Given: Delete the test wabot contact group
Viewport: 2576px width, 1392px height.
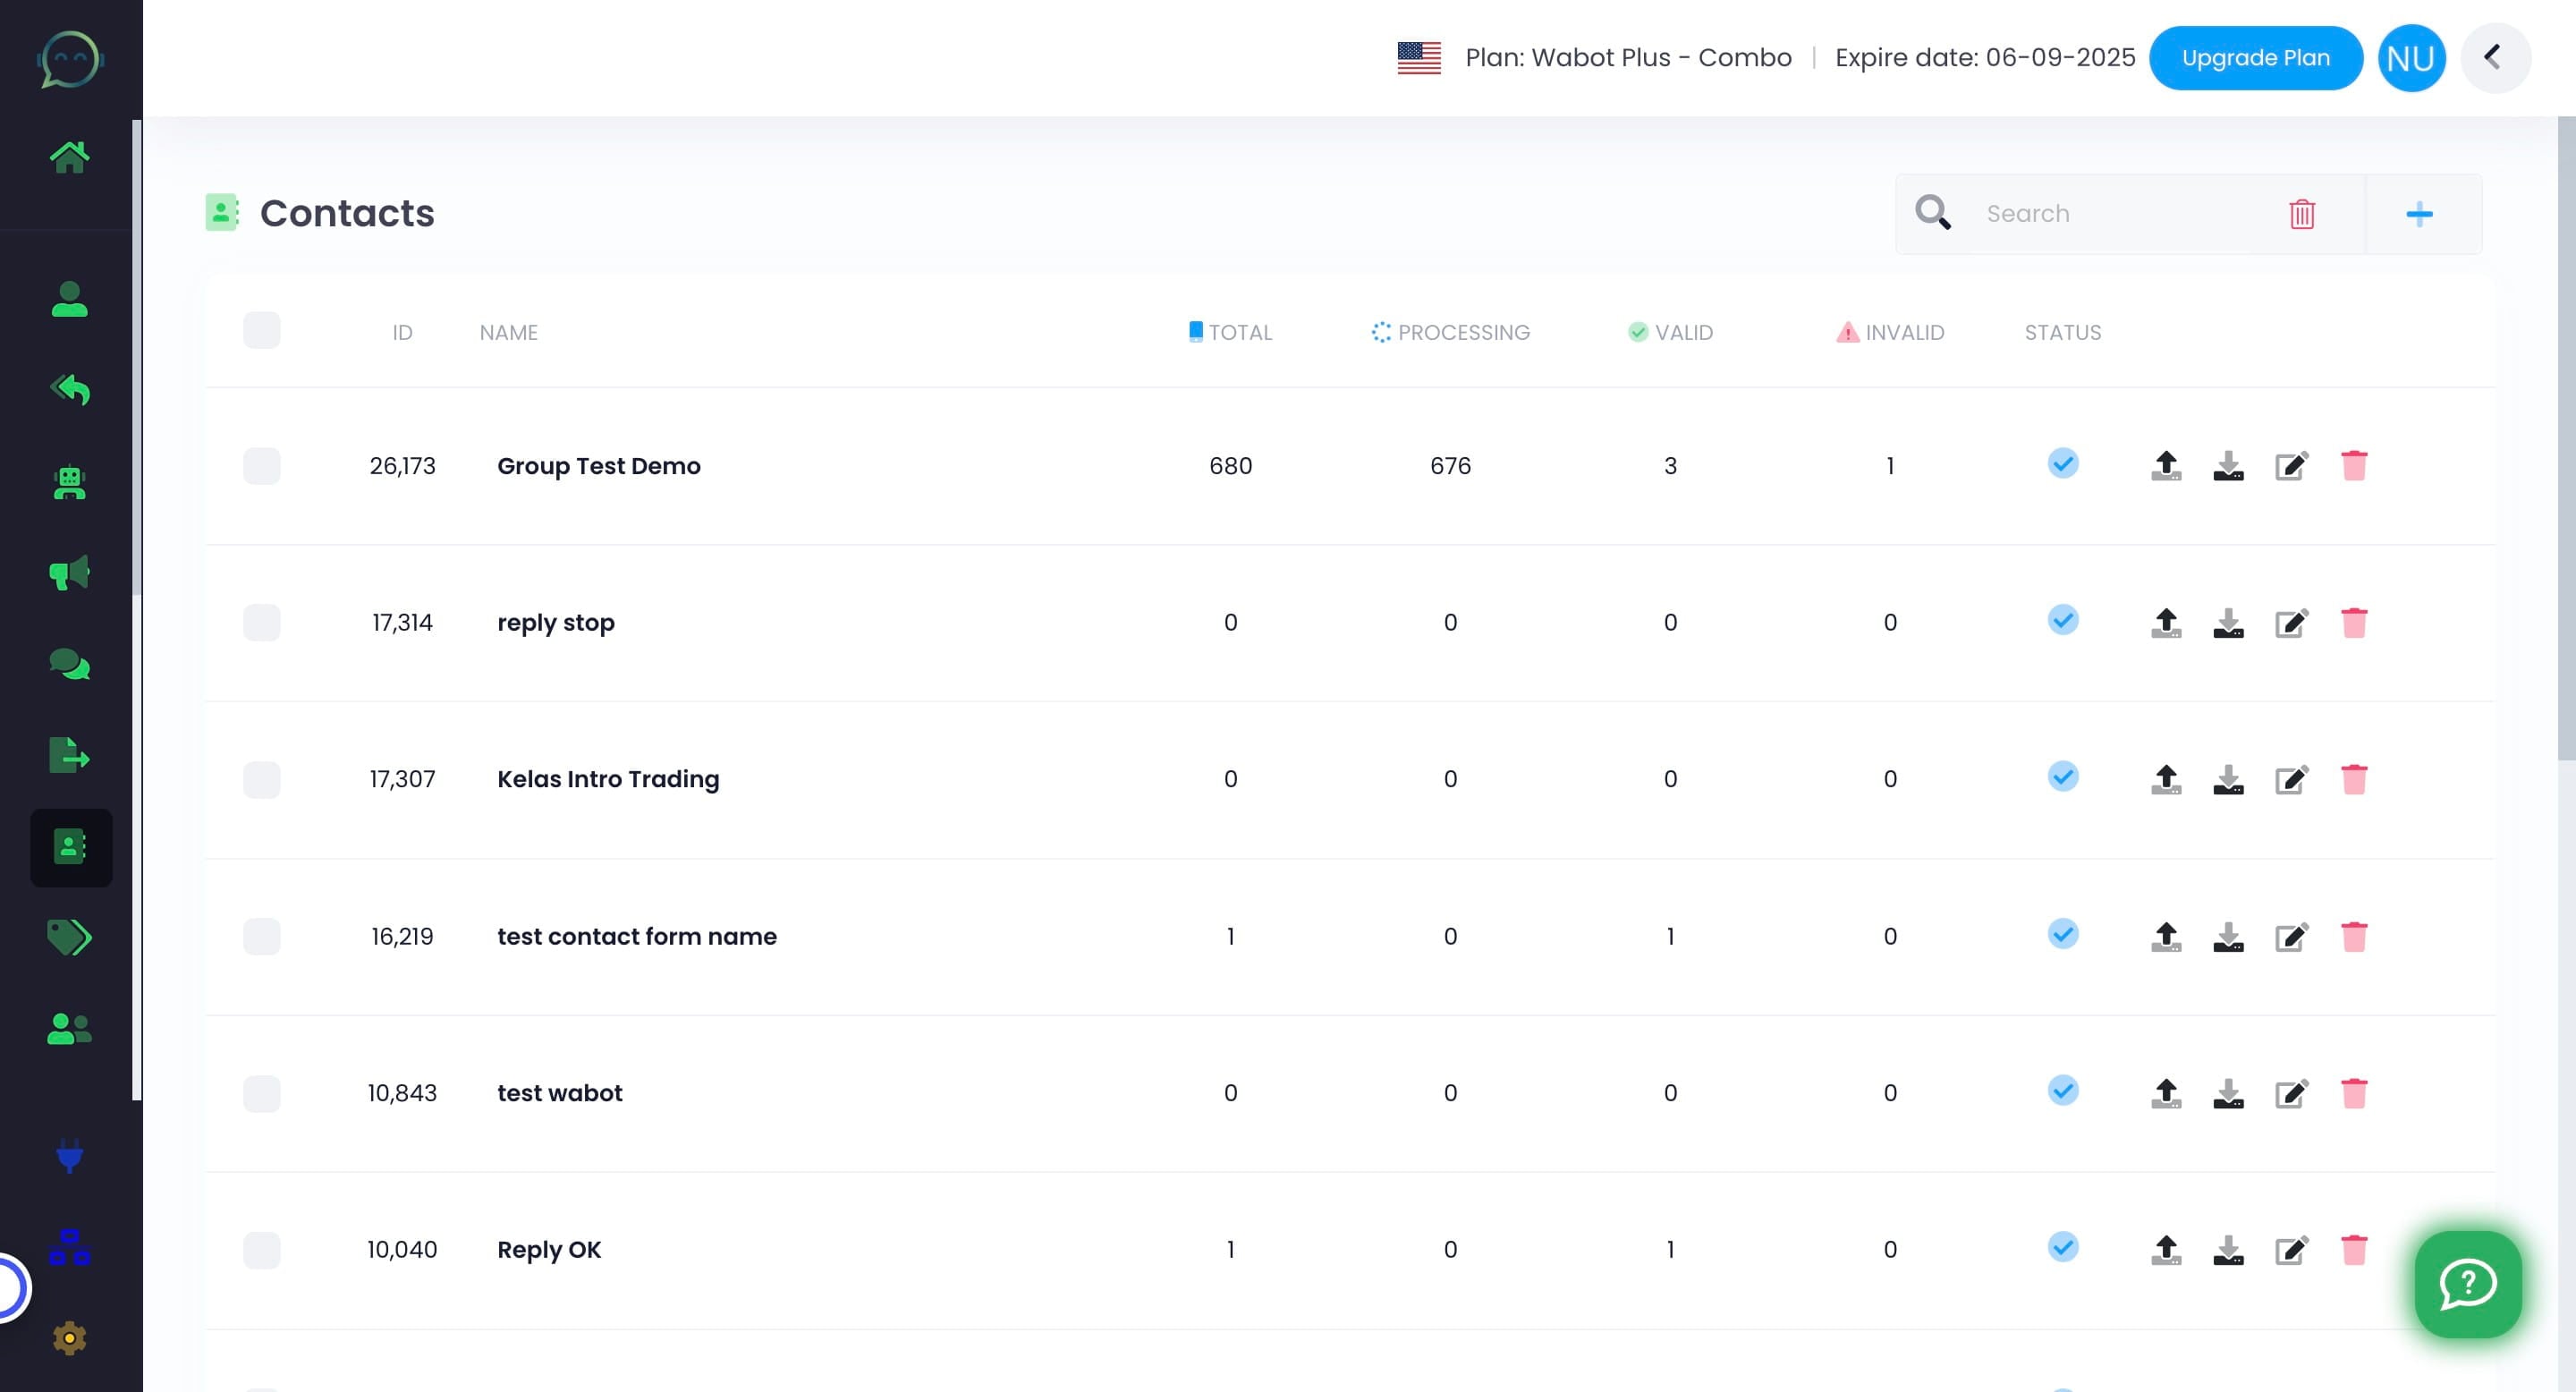Looking at the screenshot, I should tap(2354, 1093).
